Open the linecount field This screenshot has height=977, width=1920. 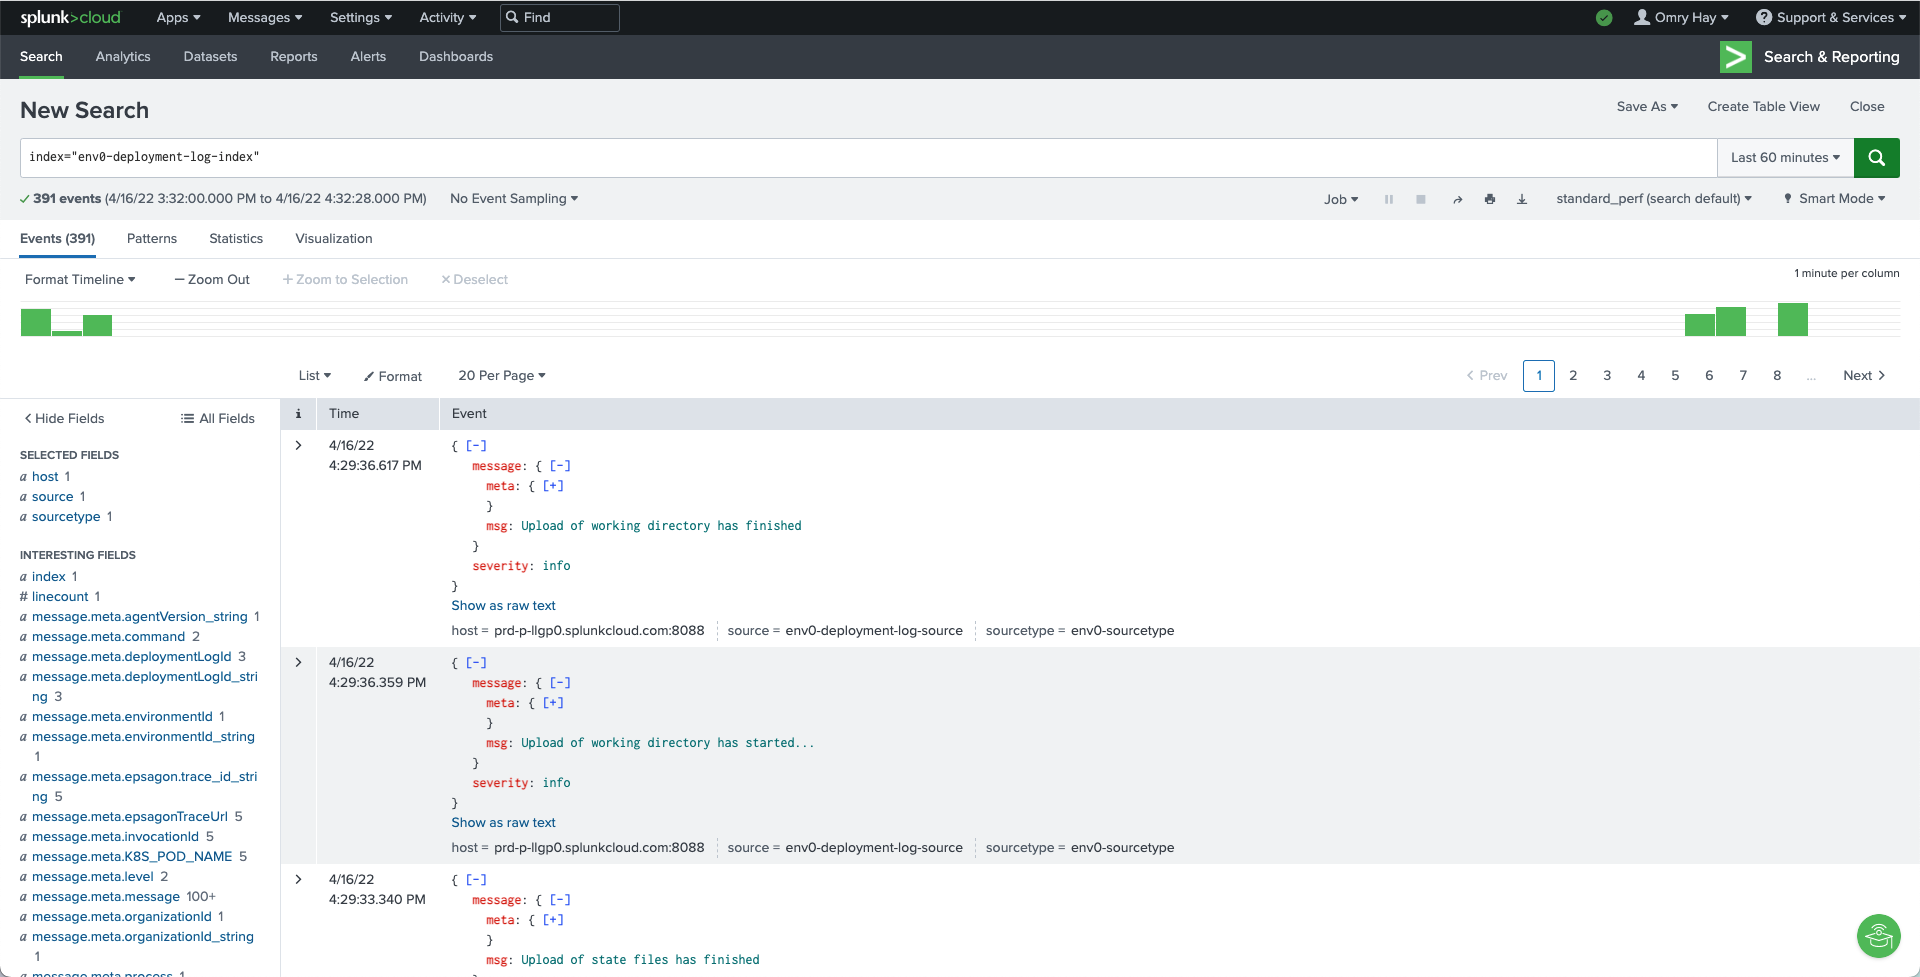coord(60,597)
